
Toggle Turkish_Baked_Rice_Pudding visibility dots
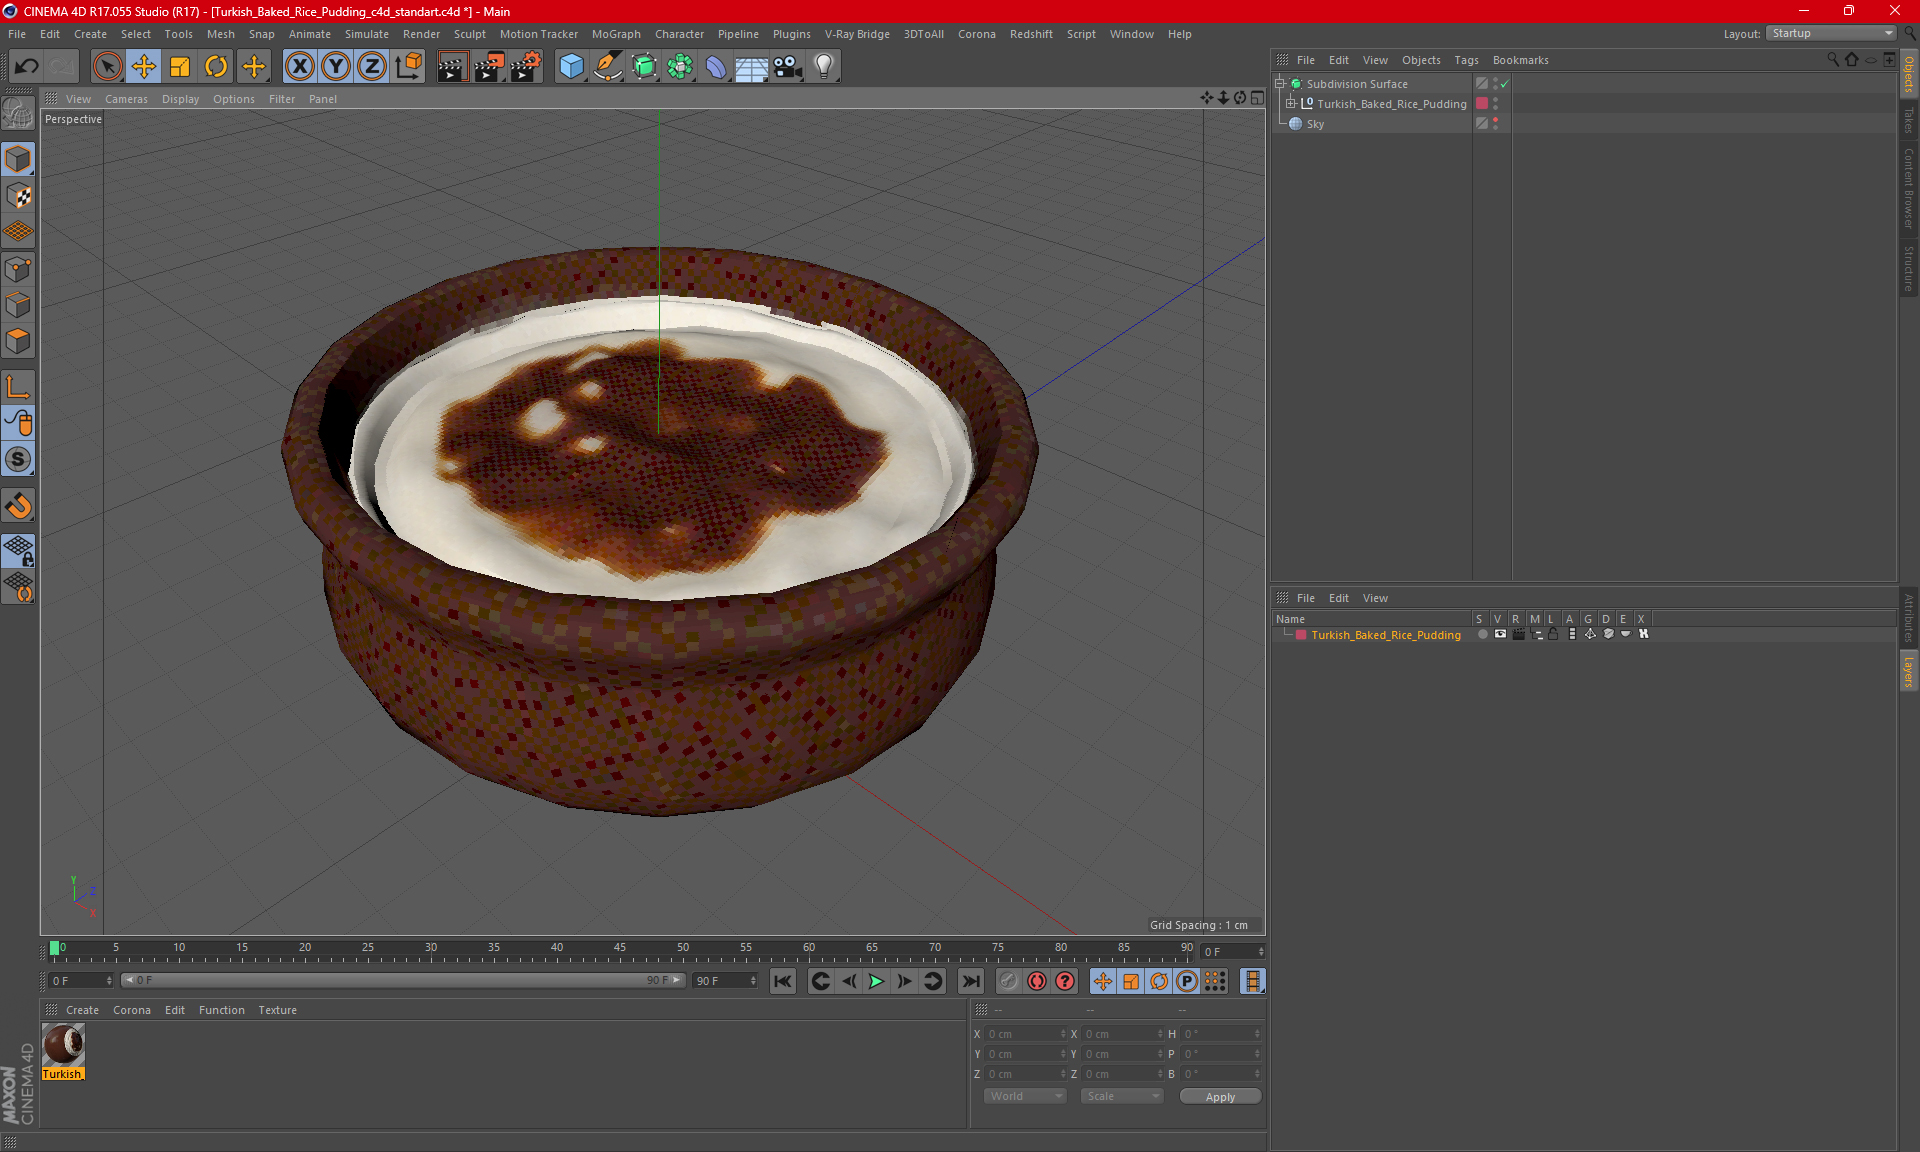click(1495, 104)
